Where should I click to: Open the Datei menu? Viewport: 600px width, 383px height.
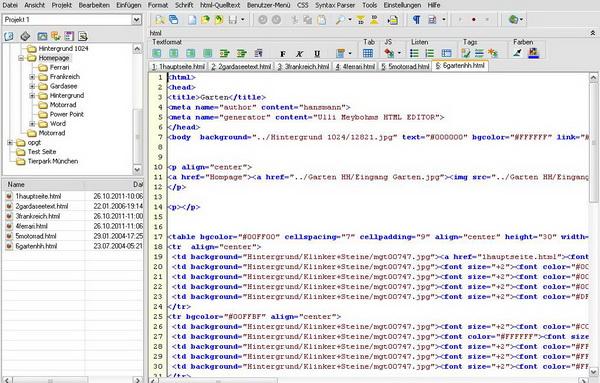pyautogui.click(x=10, y=5)
